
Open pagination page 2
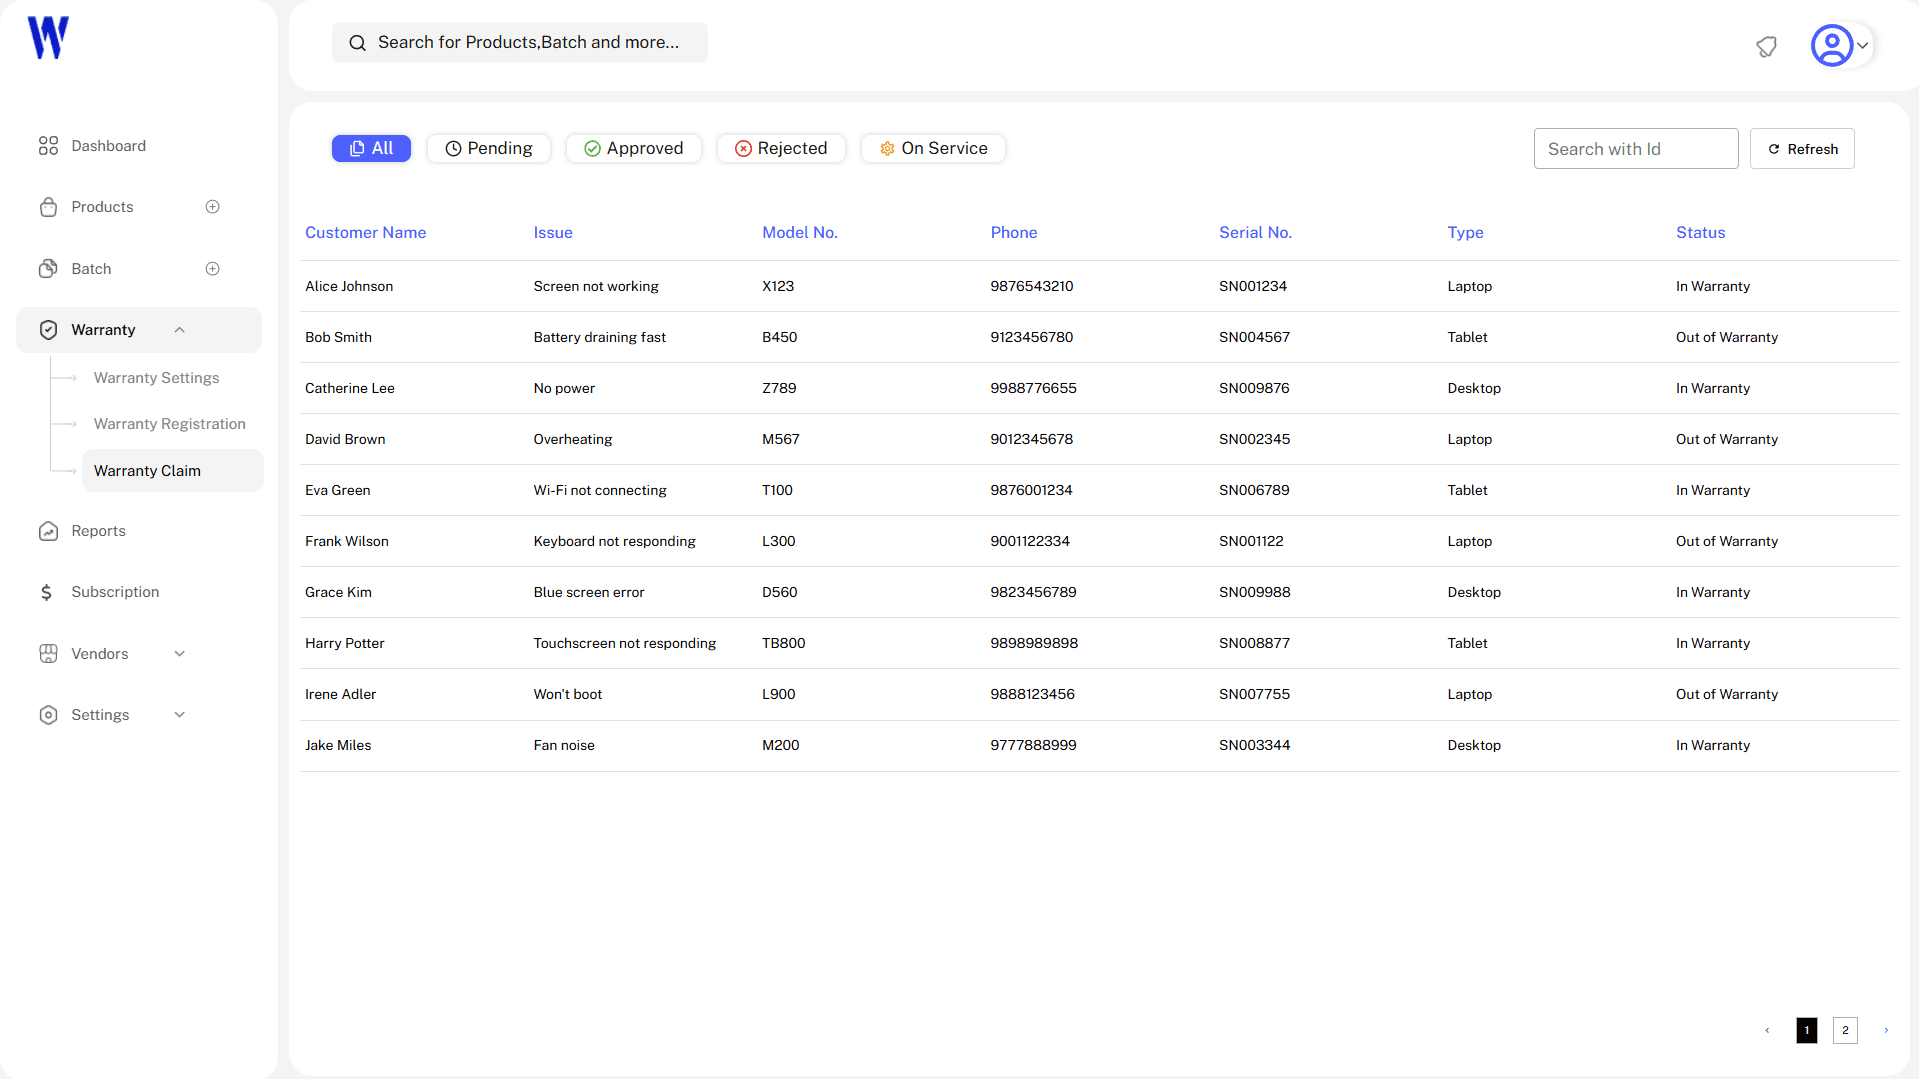click(1845, 1030)
